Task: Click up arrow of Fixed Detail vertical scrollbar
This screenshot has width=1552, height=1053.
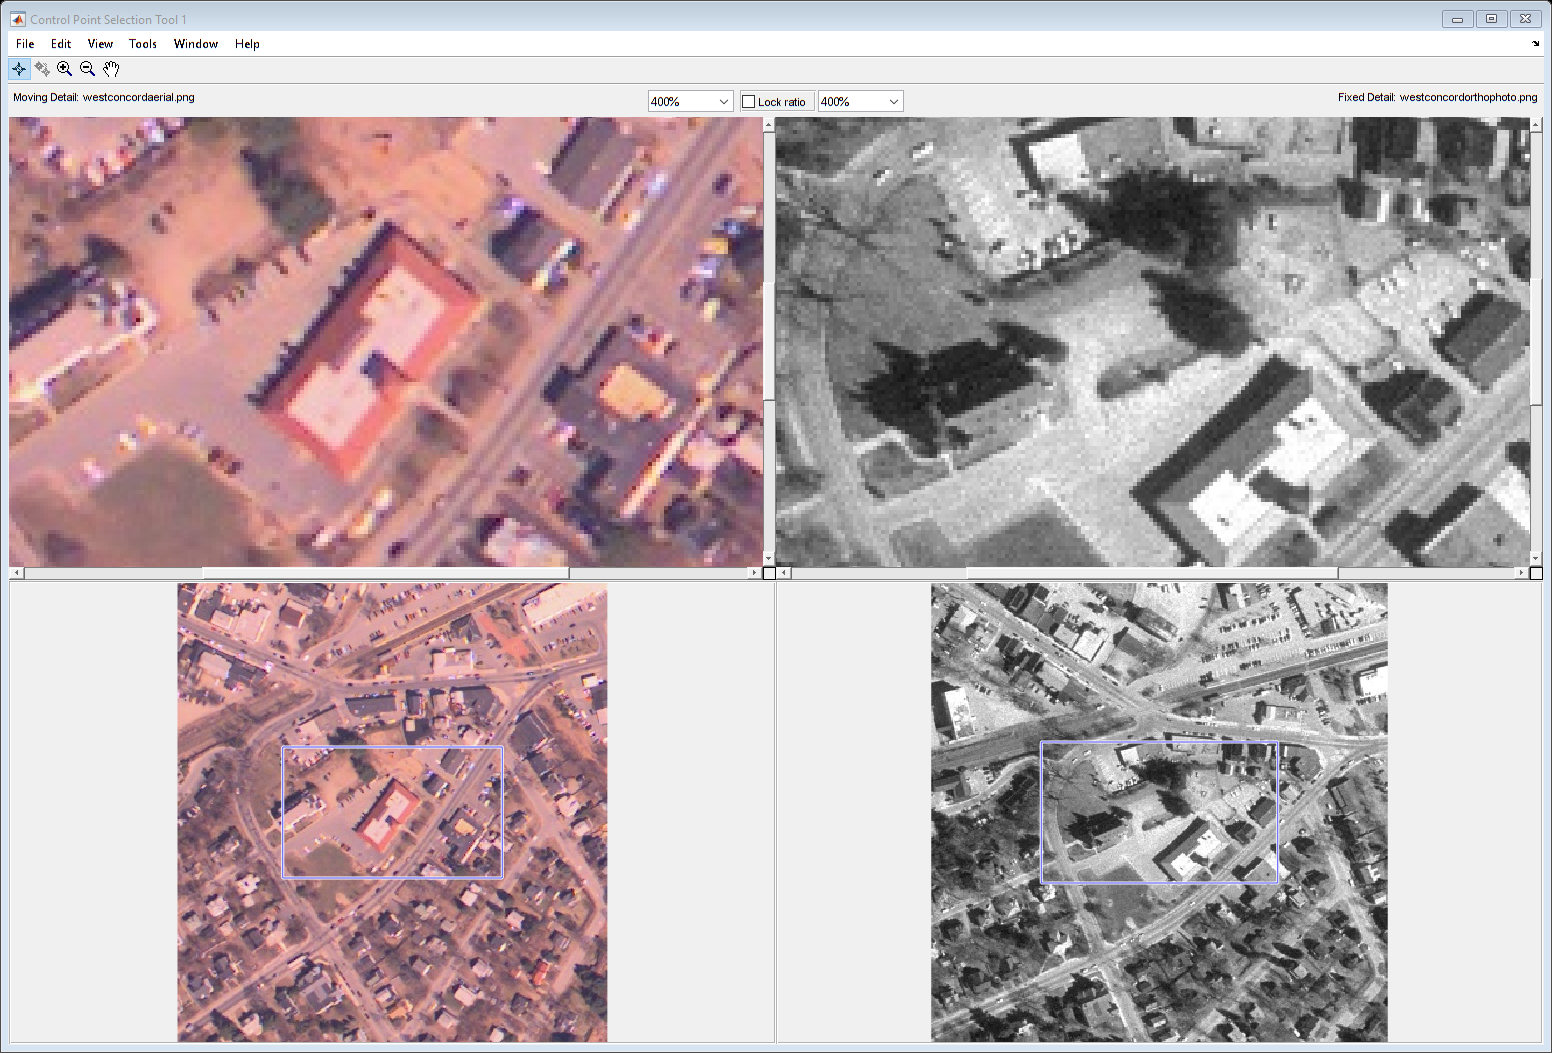Action: click(x=1536, y=125)
